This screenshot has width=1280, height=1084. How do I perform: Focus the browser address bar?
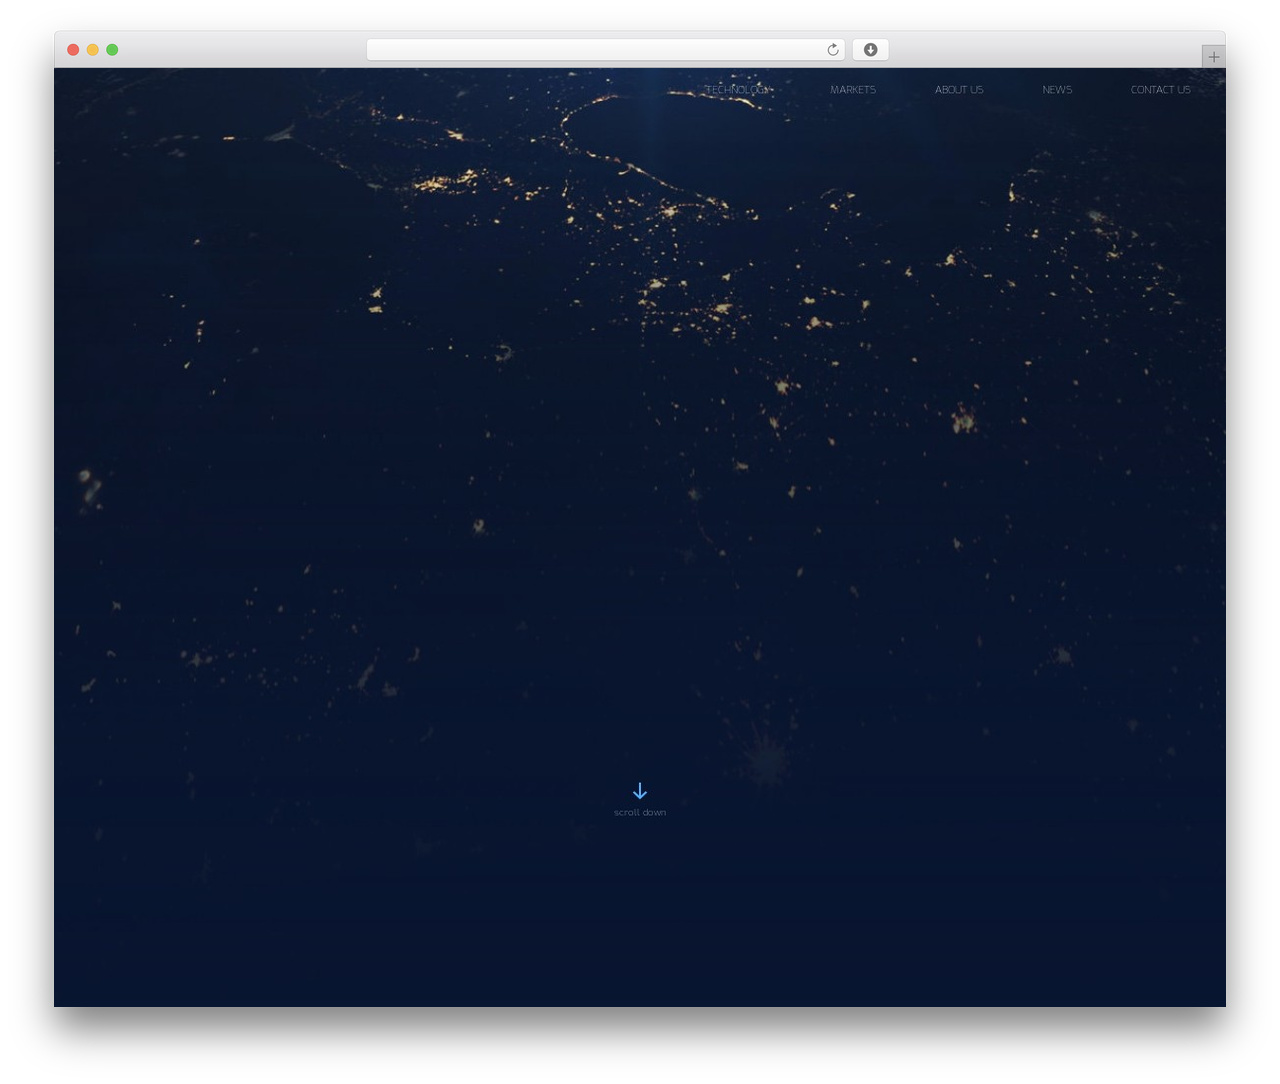point(605,50)
